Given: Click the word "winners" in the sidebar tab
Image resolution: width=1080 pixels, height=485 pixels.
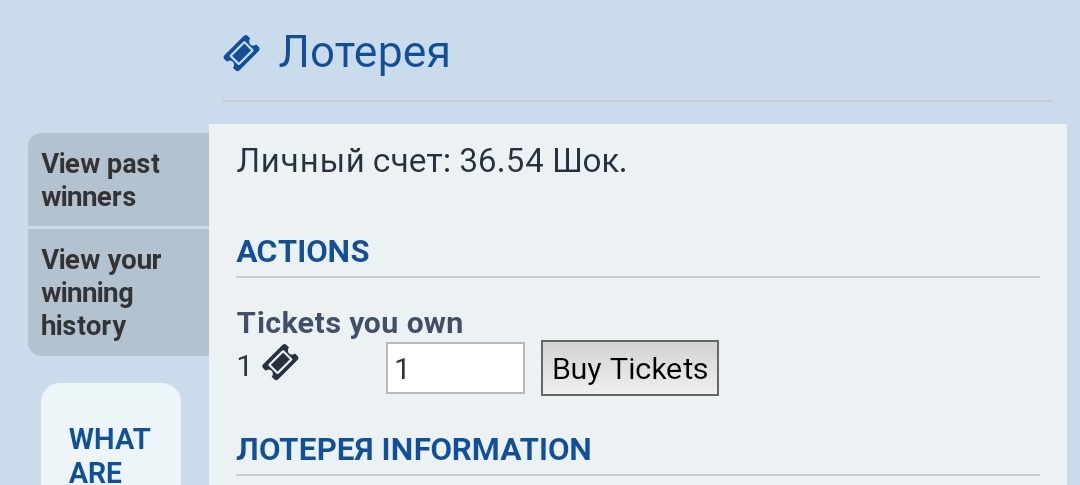Looking at the screenshot, I should tap(88, 197).
